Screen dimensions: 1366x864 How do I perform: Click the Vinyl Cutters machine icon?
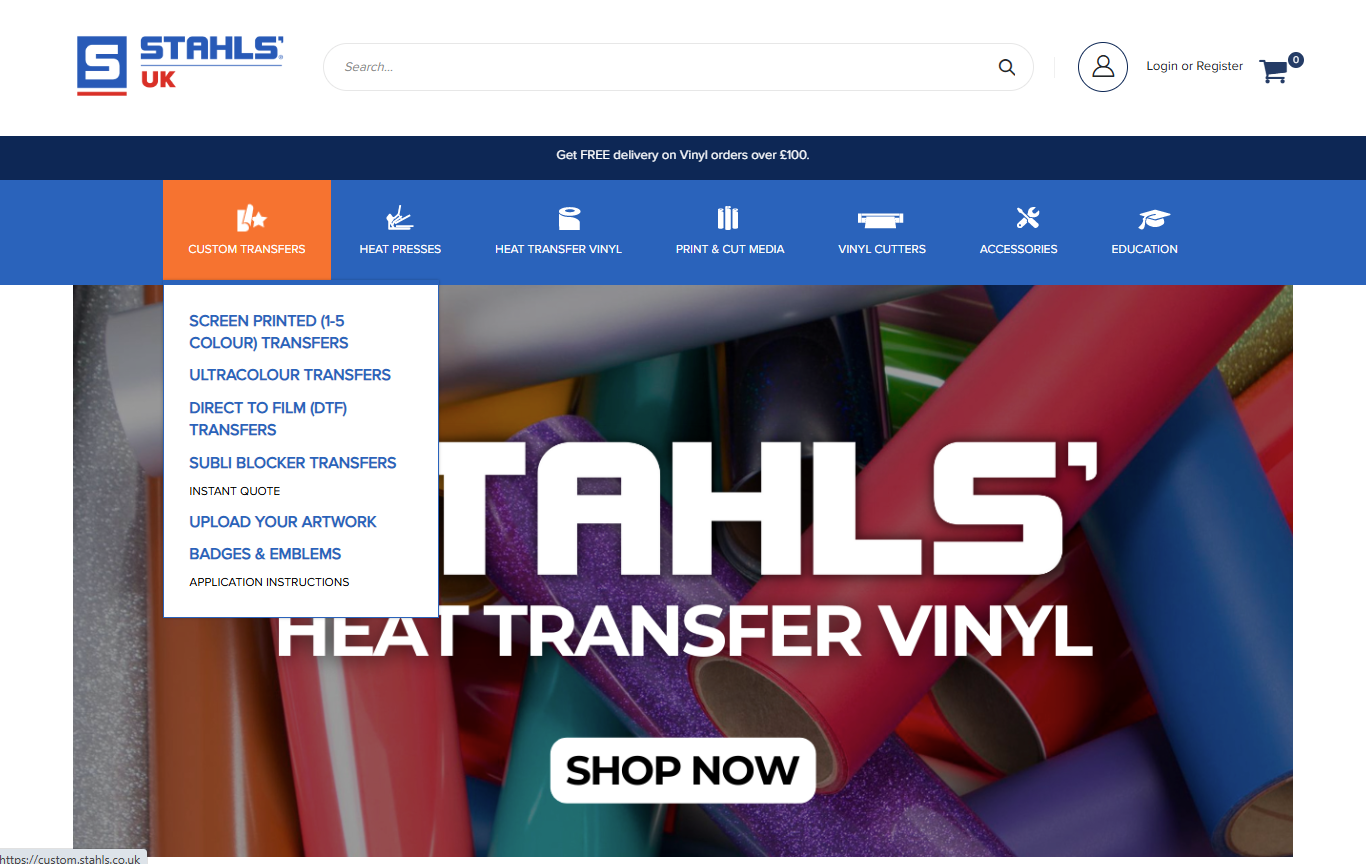coord(881,218)
